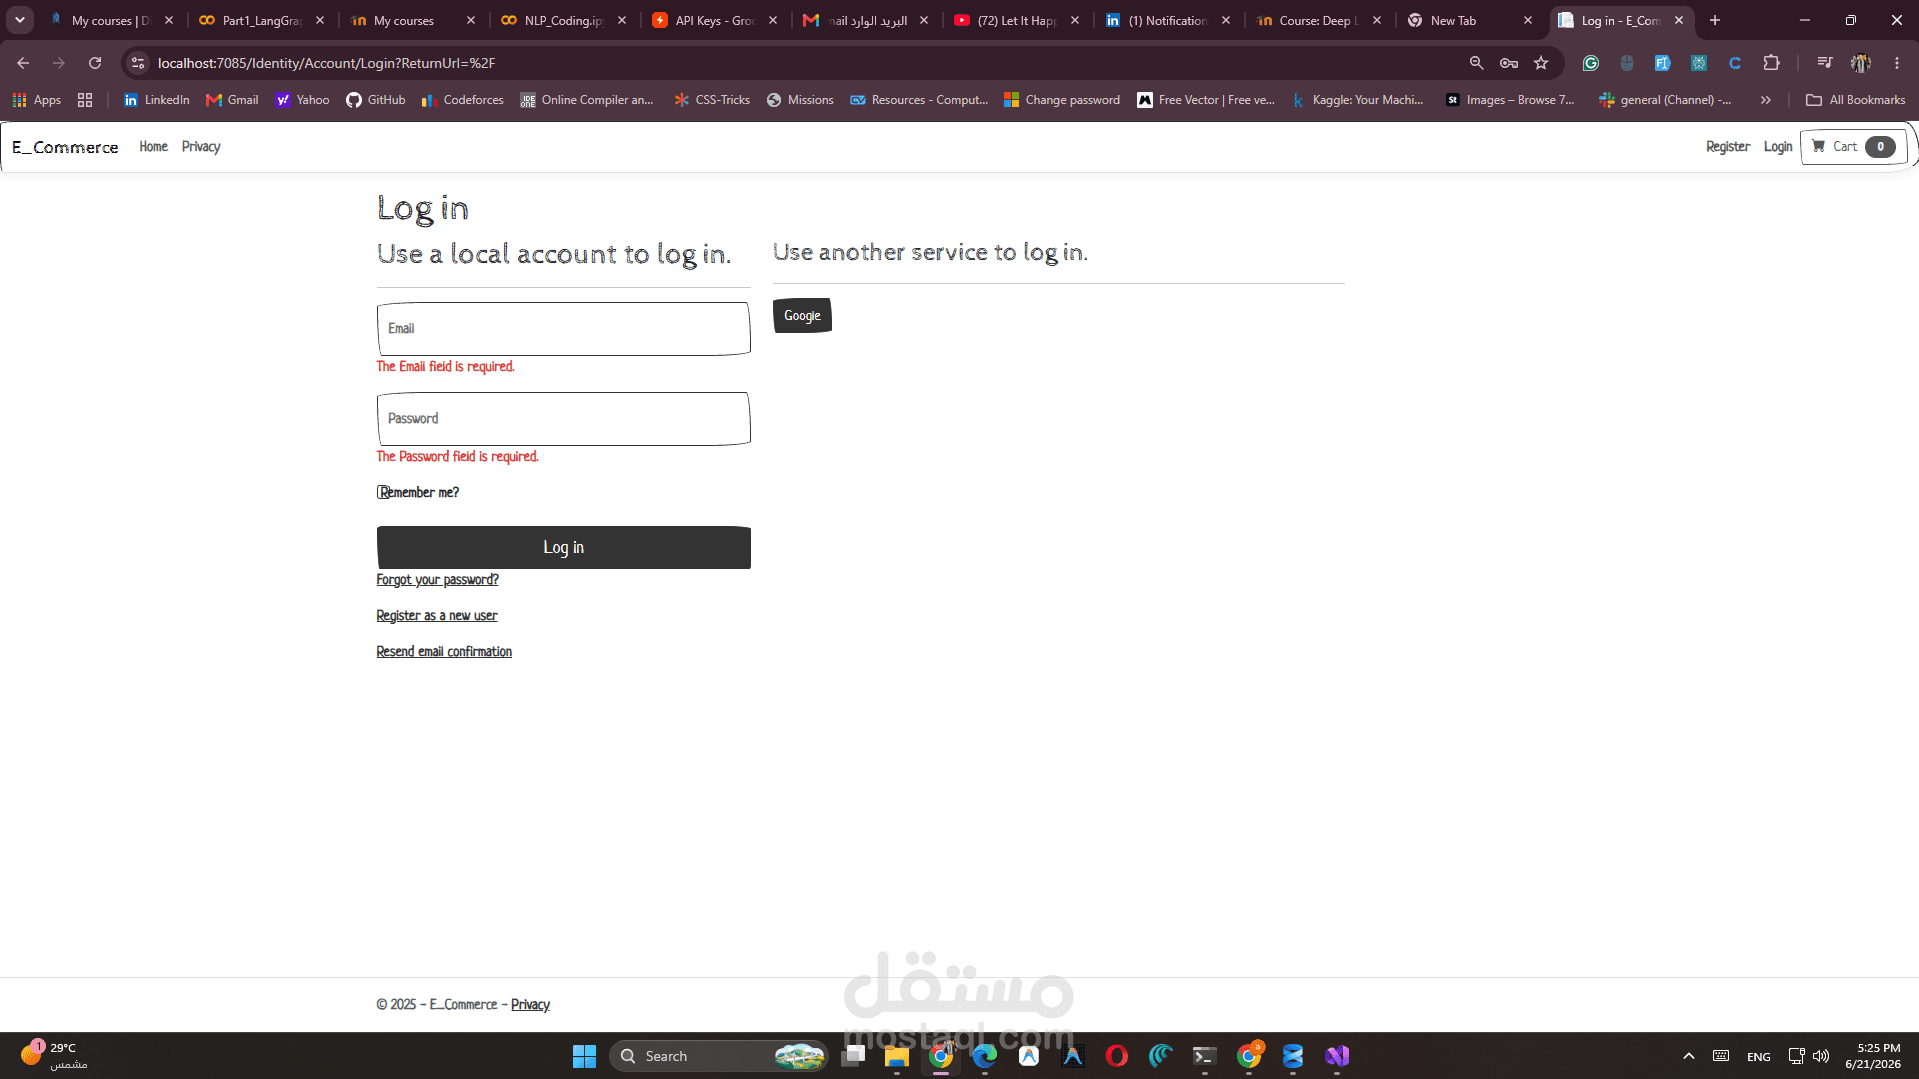Open the Grammarly extension icon

coord(1591,63)
